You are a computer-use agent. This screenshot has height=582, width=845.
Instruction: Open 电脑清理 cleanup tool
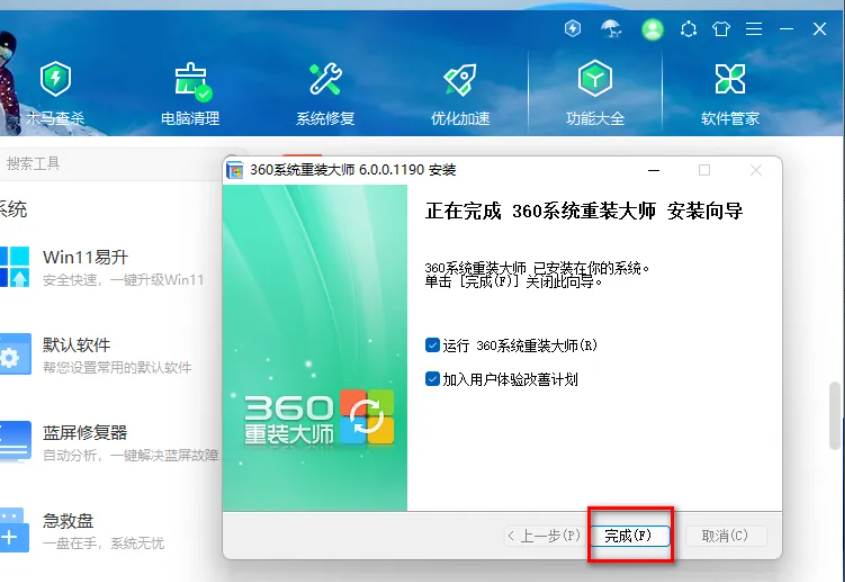tap(190, 80)
